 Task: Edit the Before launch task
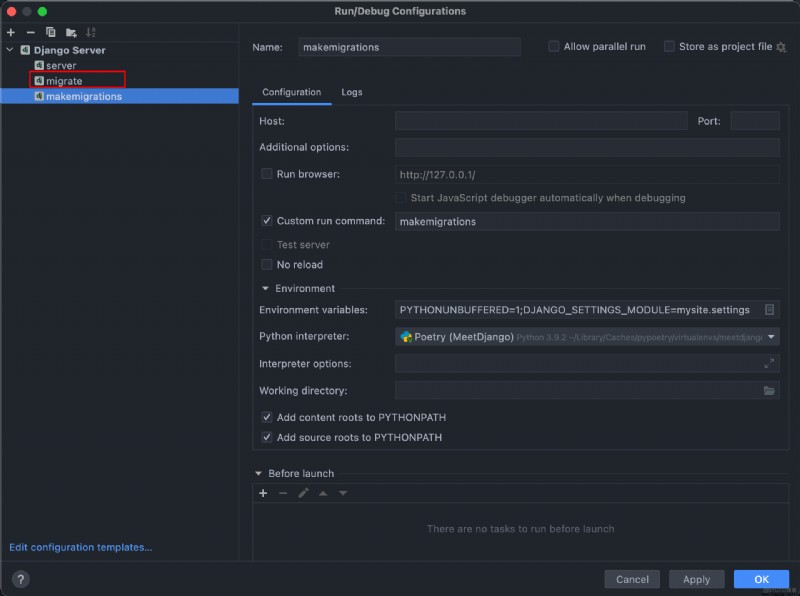(x=303, y=493)
